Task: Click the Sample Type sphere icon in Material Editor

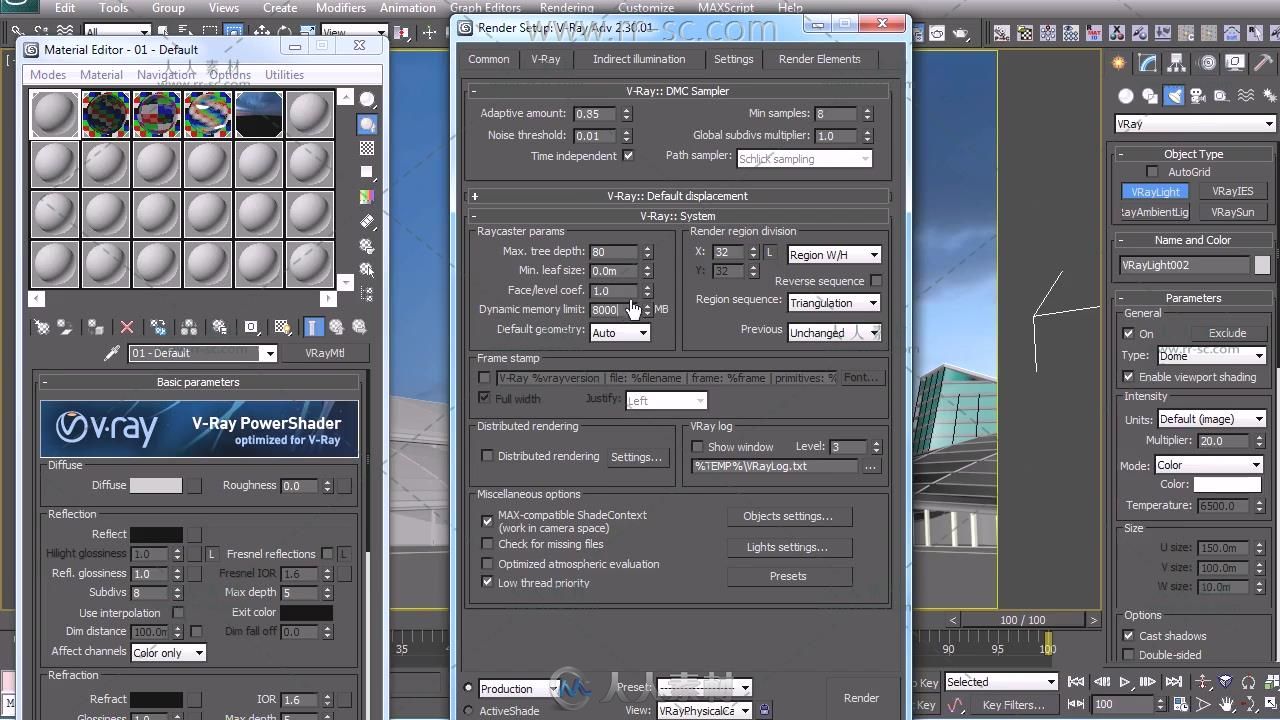Action: (367, 100)
